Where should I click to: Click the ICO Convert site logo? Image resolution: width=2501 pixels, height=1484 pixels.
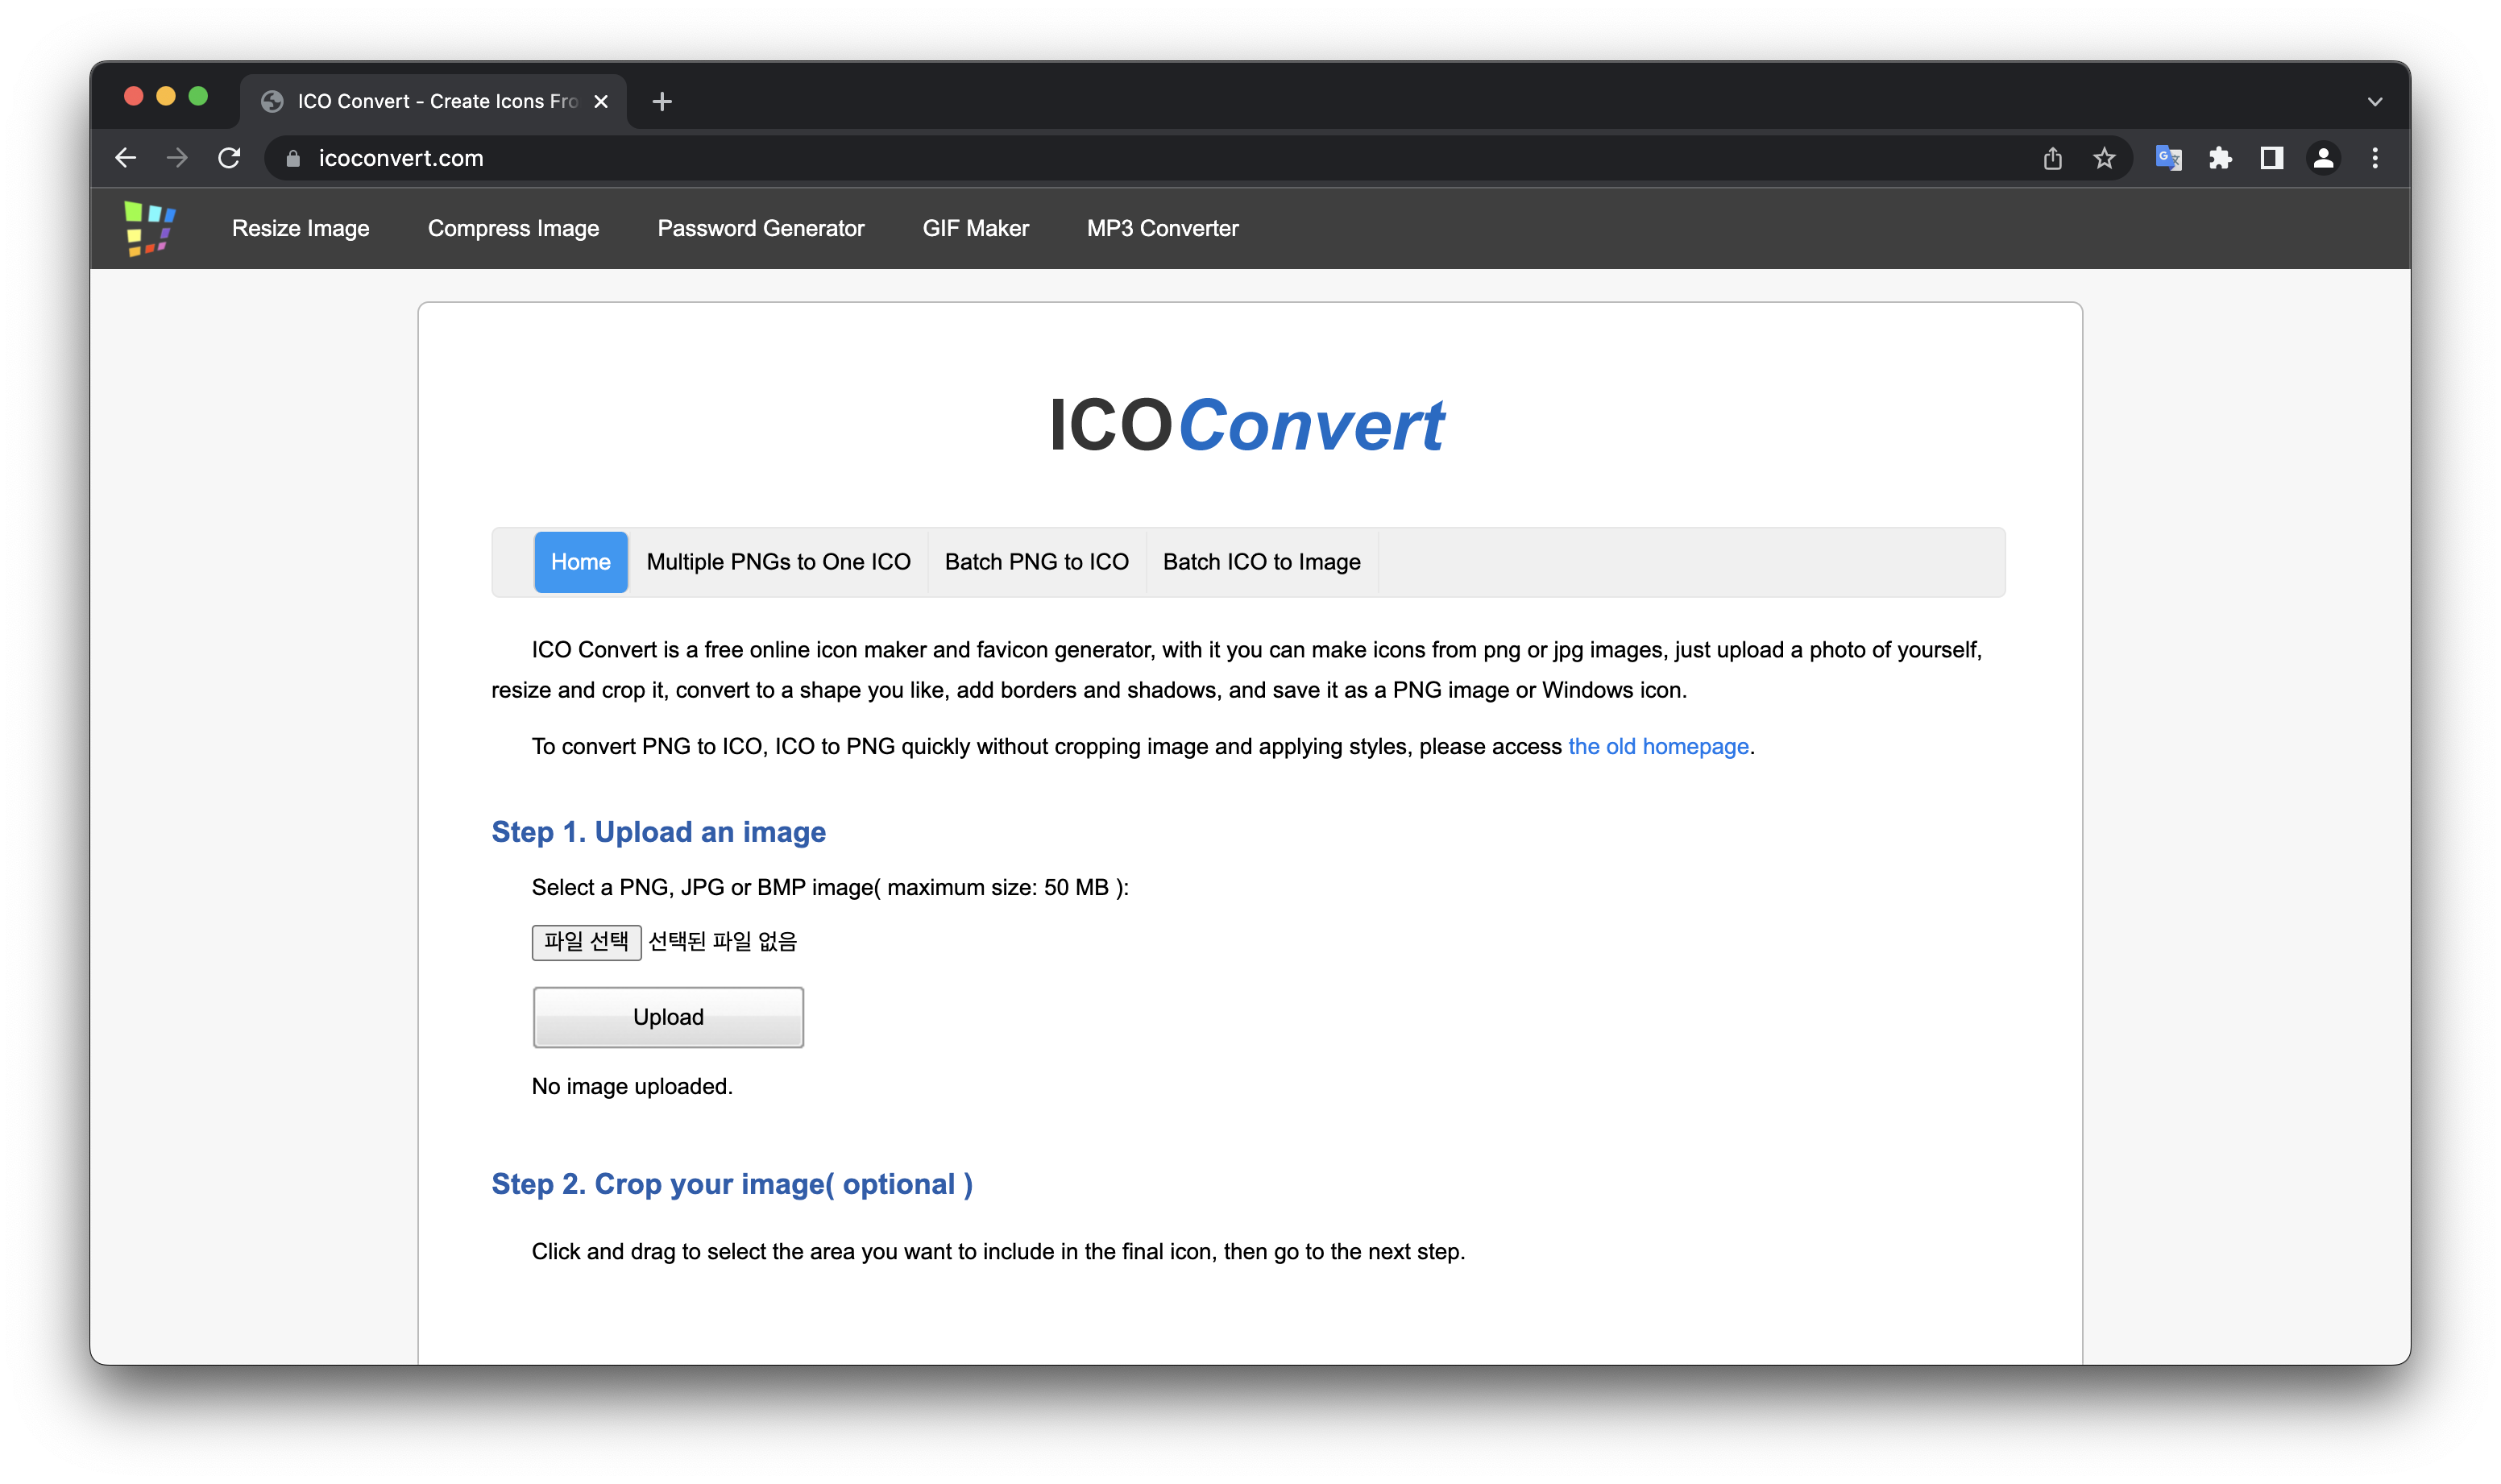(x=150, y=228)
